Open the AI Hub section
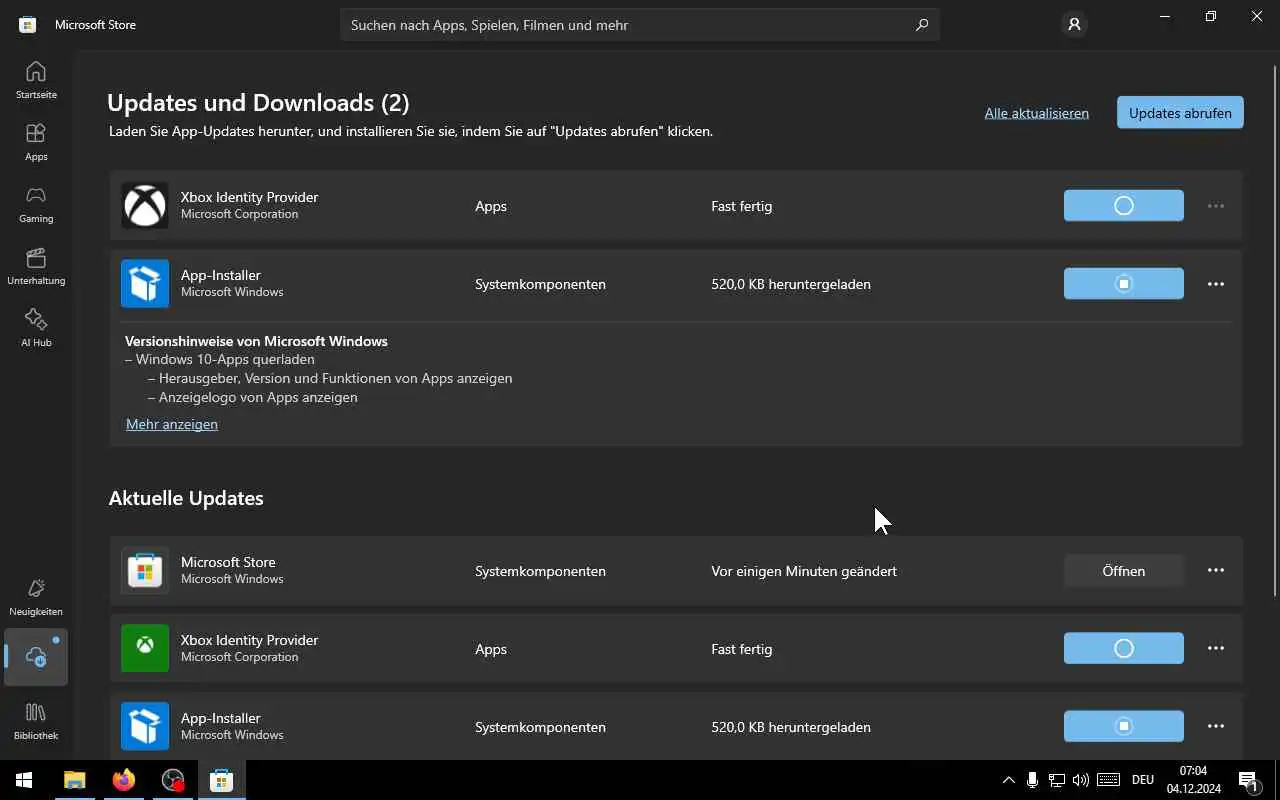This screenshot has height=800, width=1280. (x=36, y=328)
